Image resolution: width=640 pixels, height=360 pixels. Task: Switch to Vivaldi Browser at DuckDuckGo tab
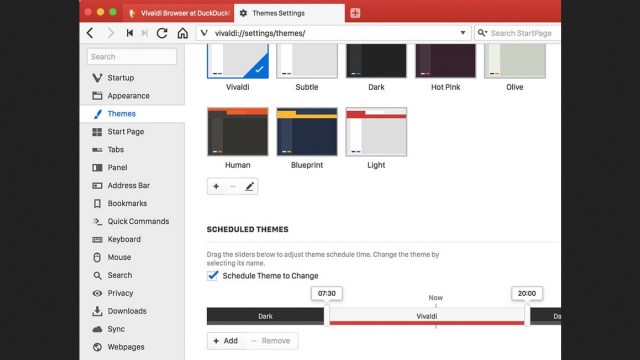click(x=178, y=13)
